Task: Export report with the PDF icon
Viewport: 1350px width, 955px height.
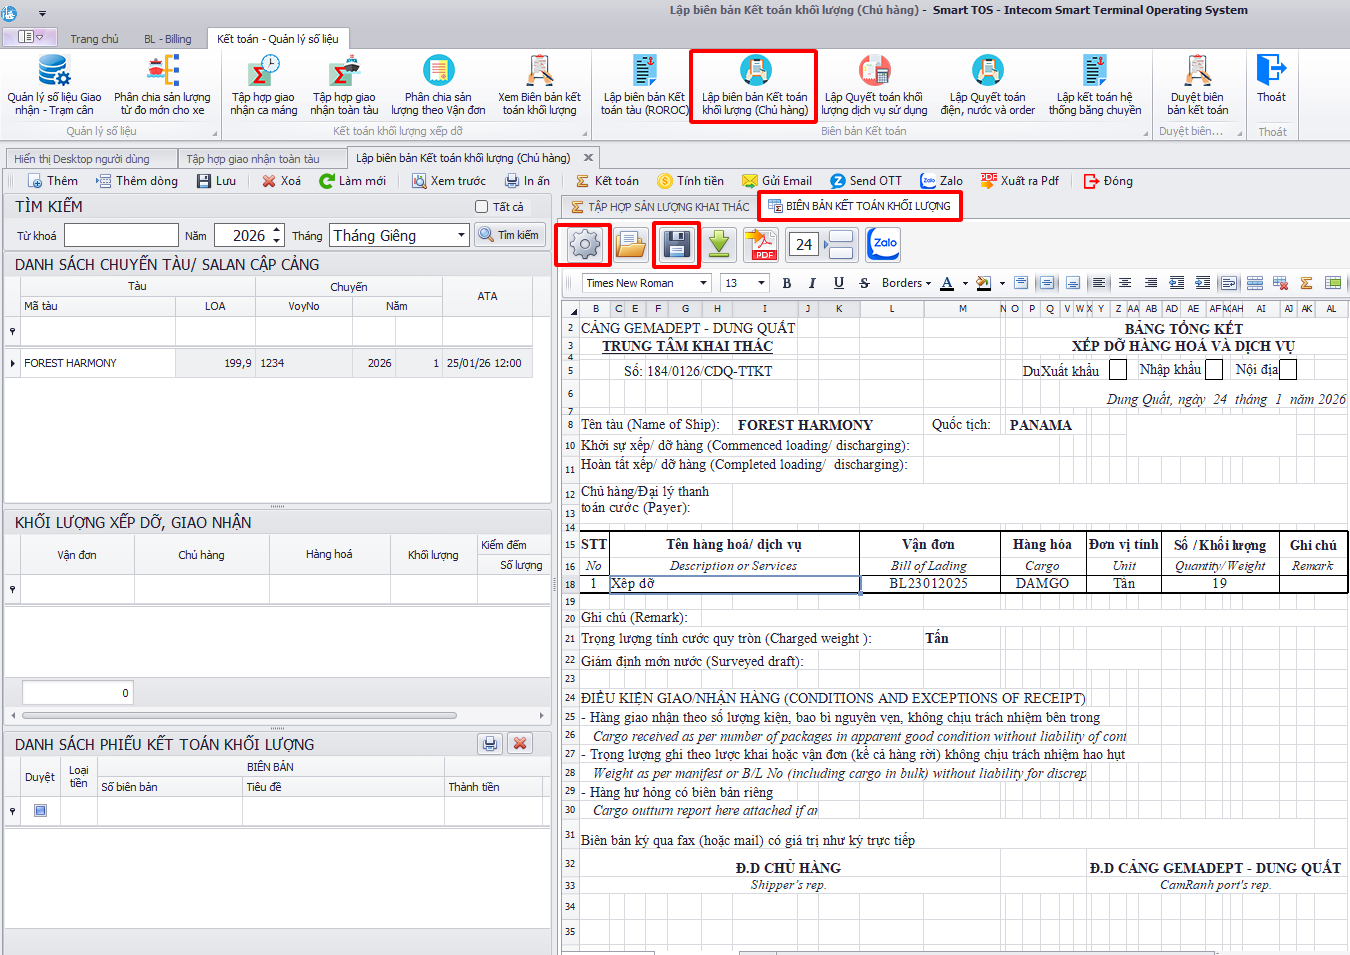Action: pos(762,244)
